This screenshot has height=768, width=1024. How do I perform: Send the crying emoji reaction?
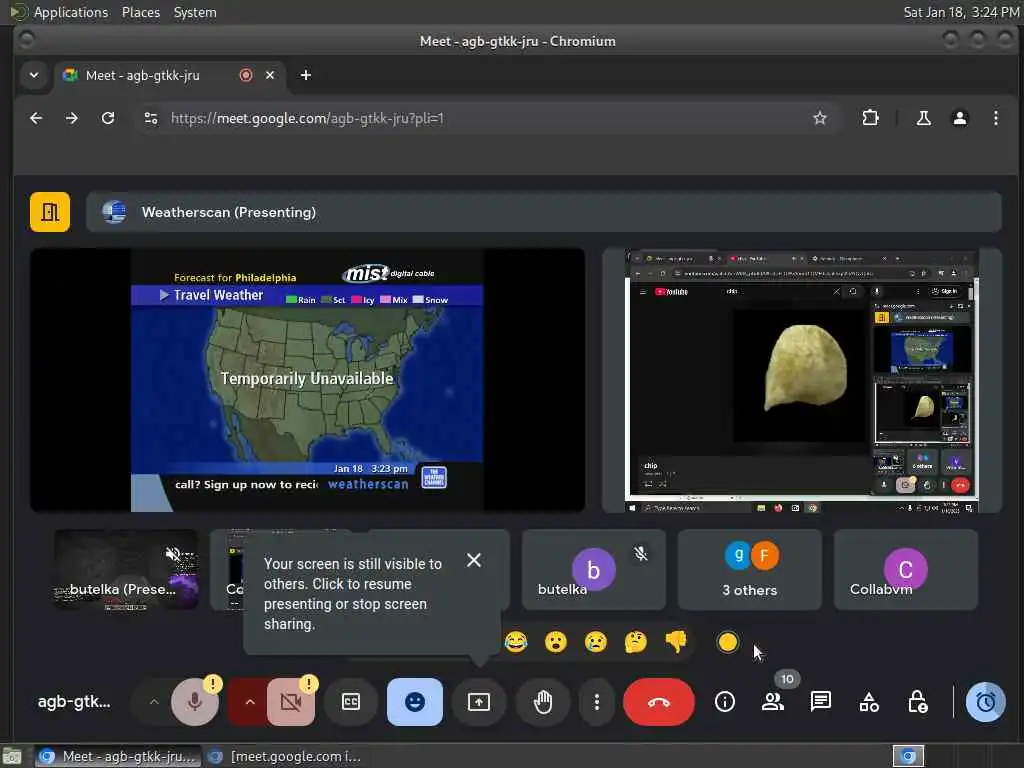pyautogui.click(x=596, y=642)
